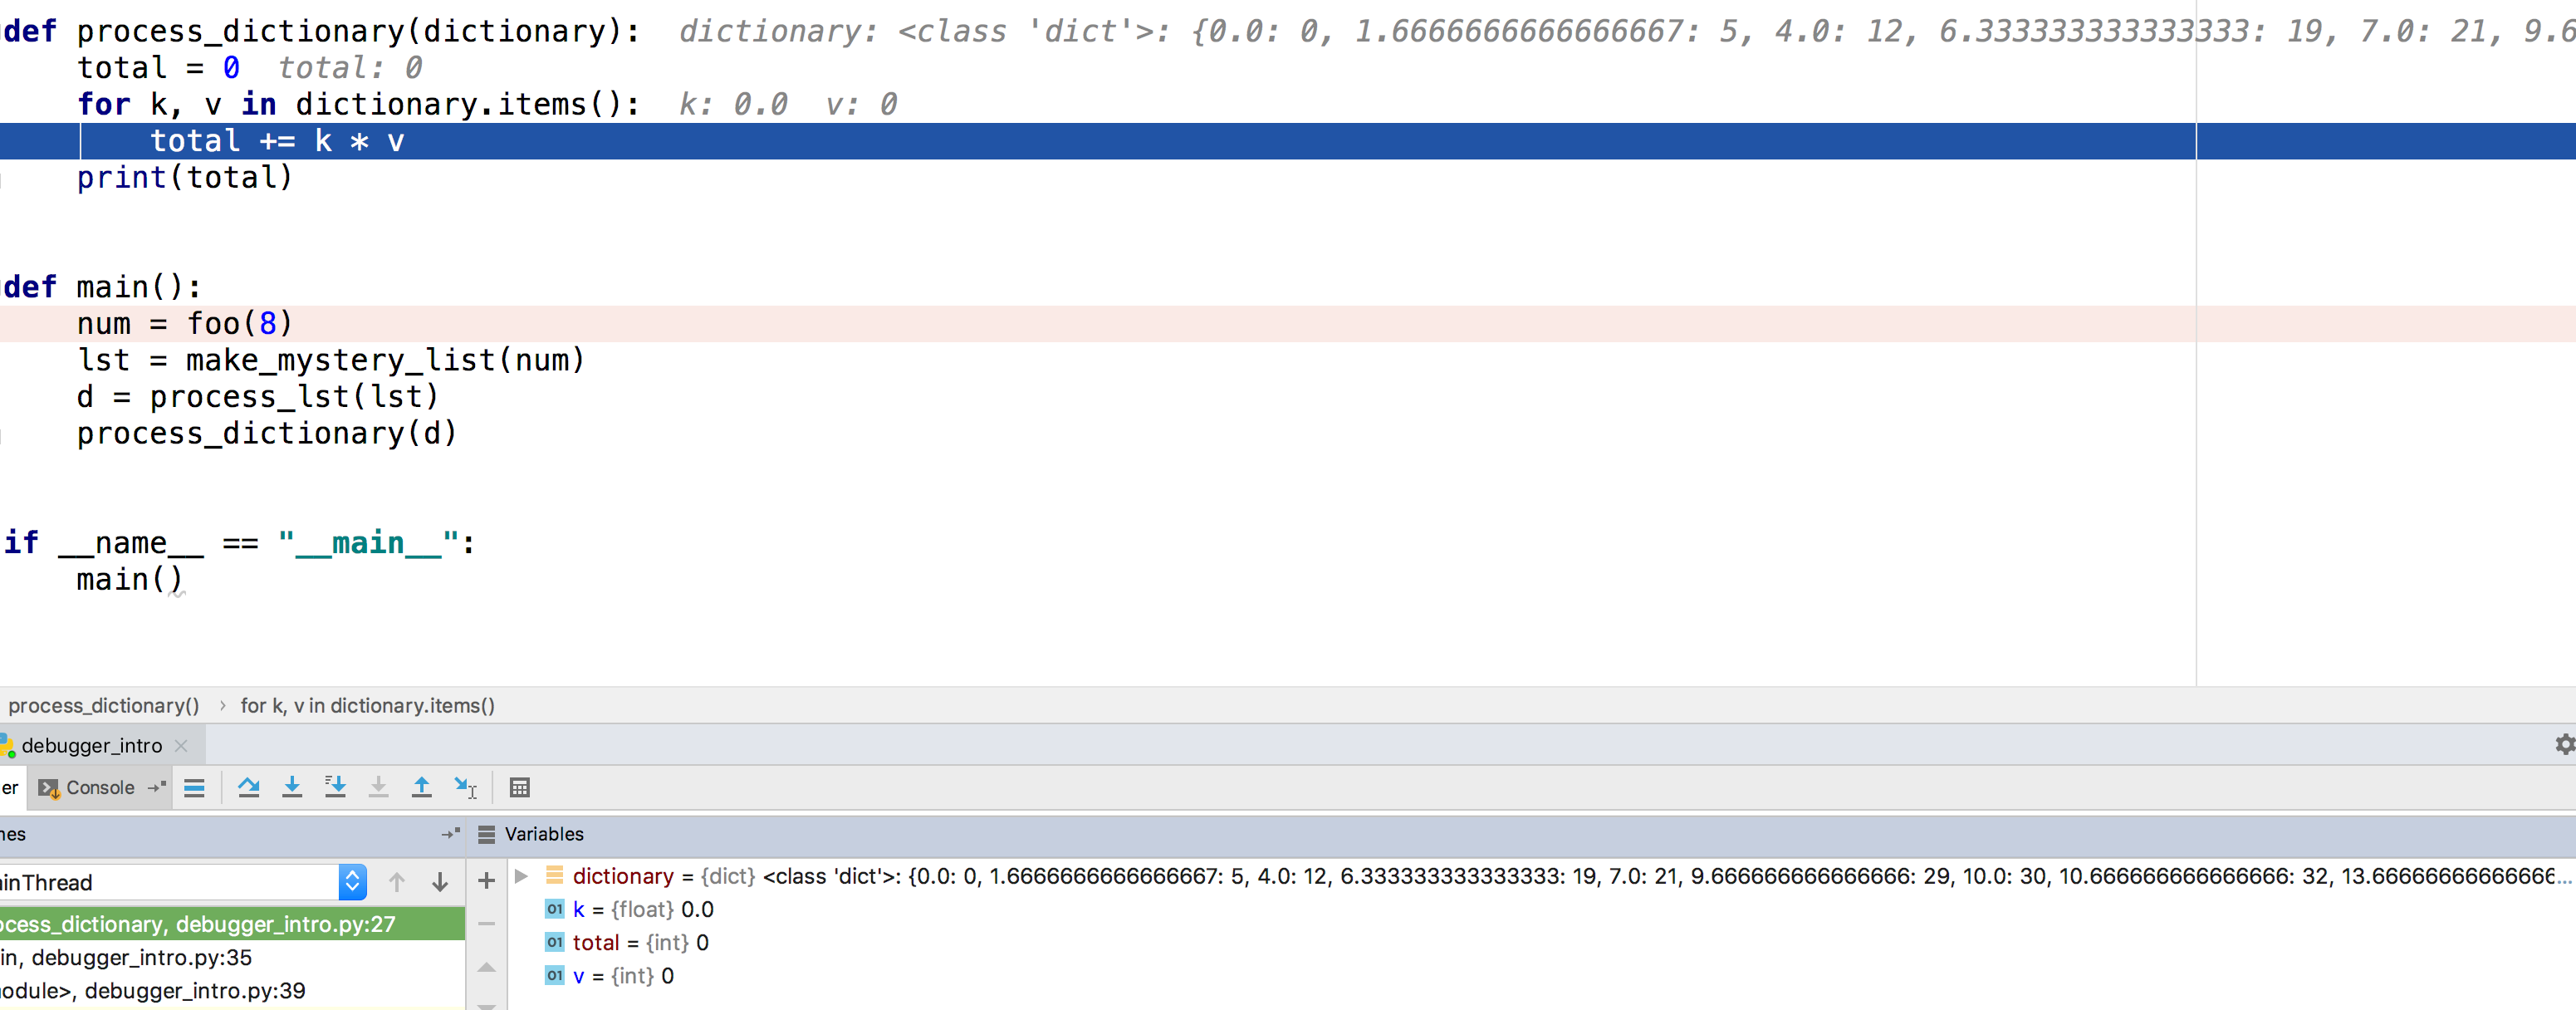Expand the dictionary variable node

pyautogui.click(x=521, y=876)
